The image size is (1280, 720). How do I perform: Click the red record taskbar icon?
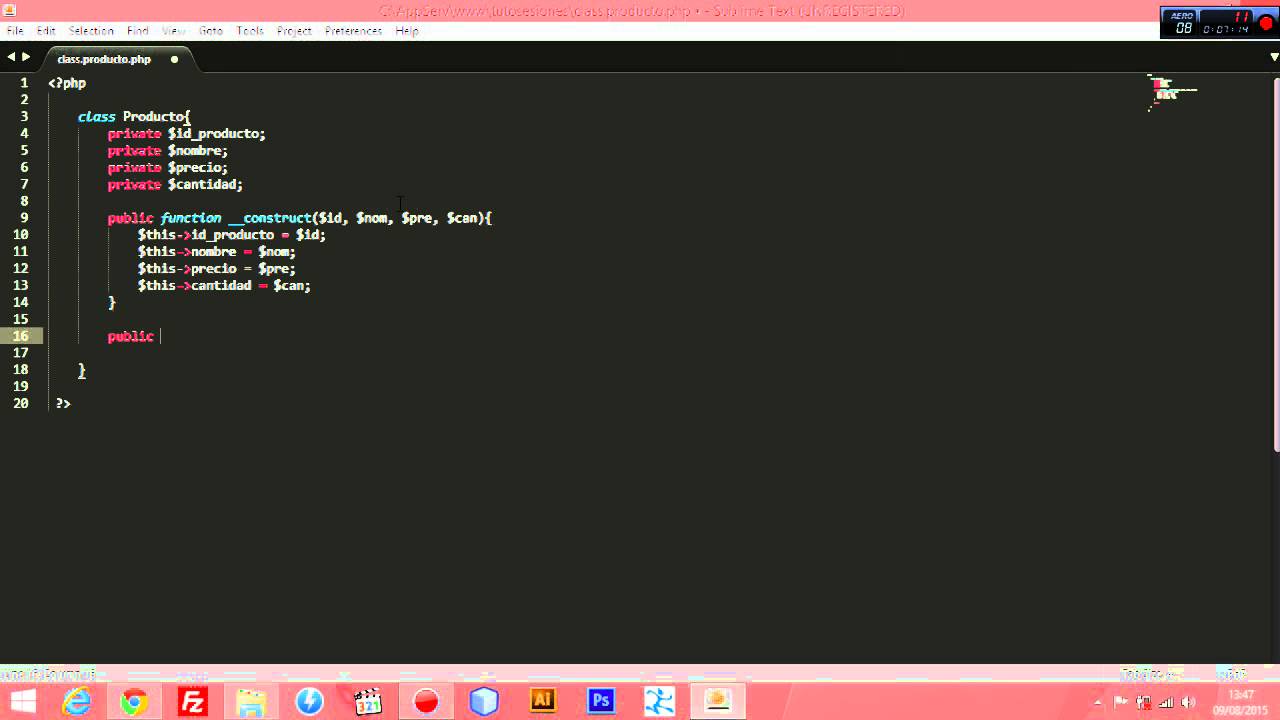426,702
